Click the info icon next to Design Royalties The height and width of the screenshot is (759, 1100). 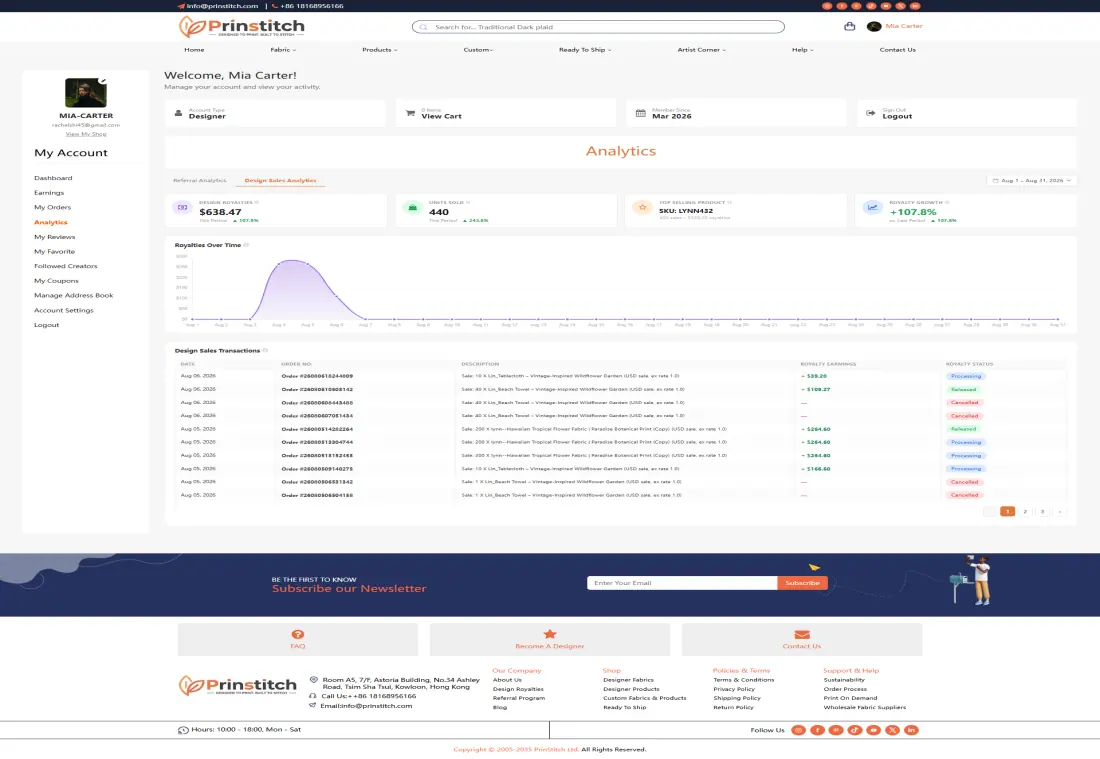coord(257,203)
